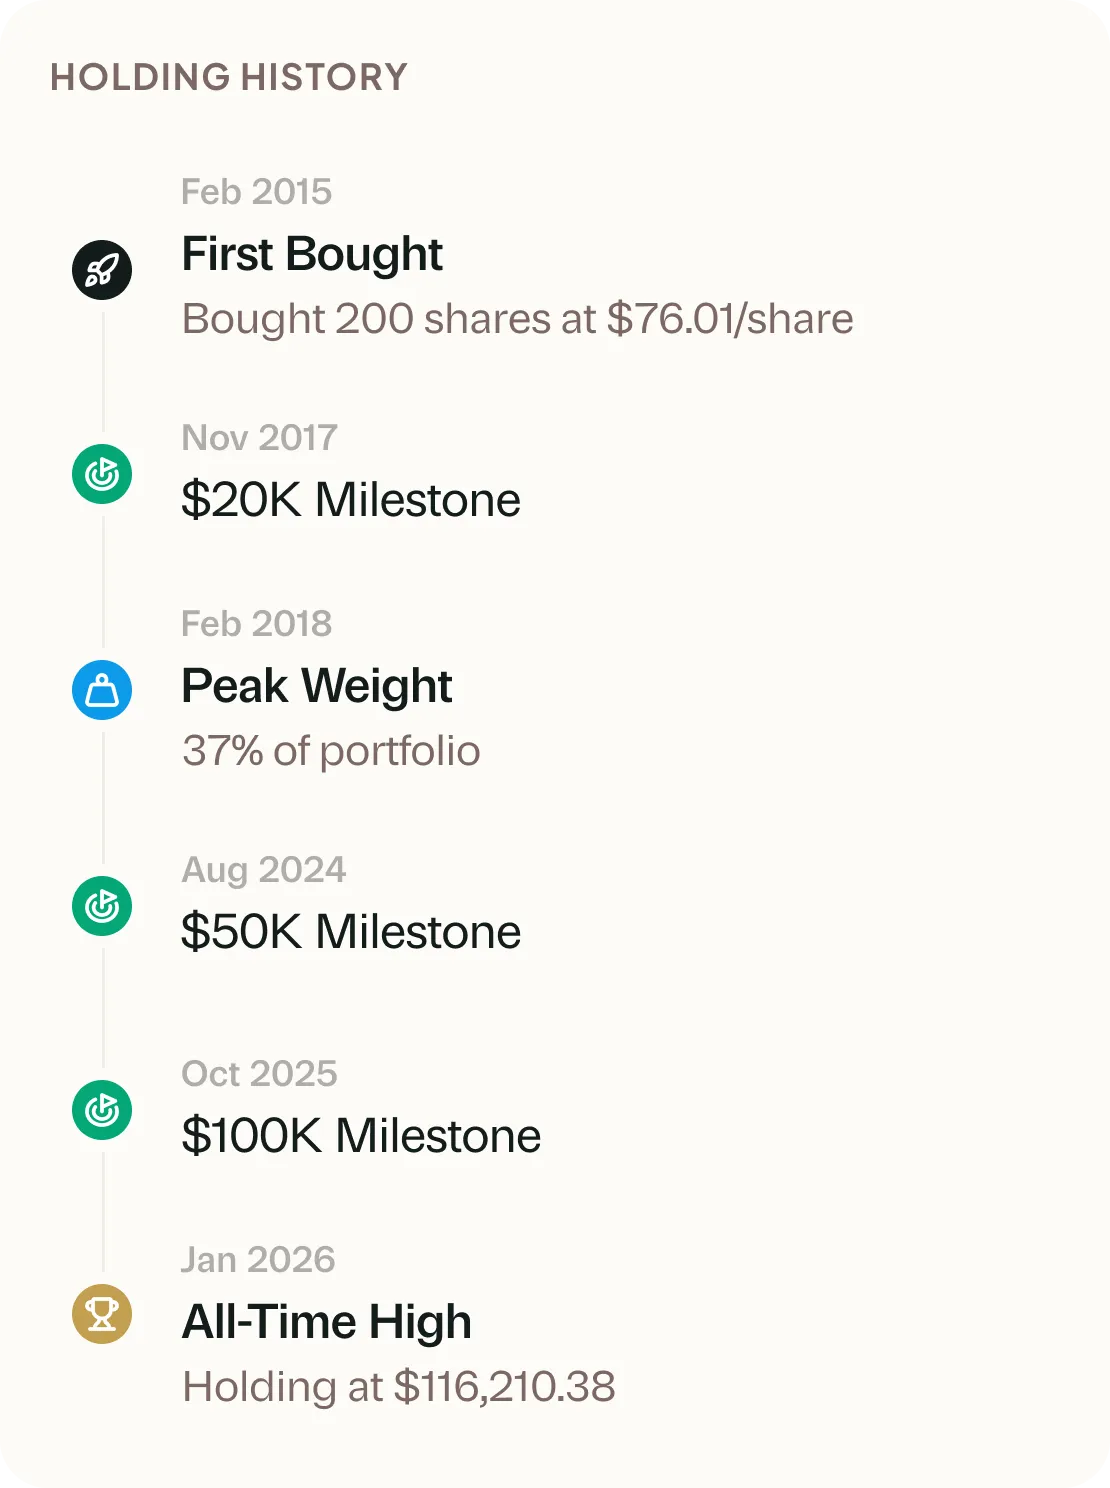Click the Bought 200 shares description text

click(x=517, y=319)
